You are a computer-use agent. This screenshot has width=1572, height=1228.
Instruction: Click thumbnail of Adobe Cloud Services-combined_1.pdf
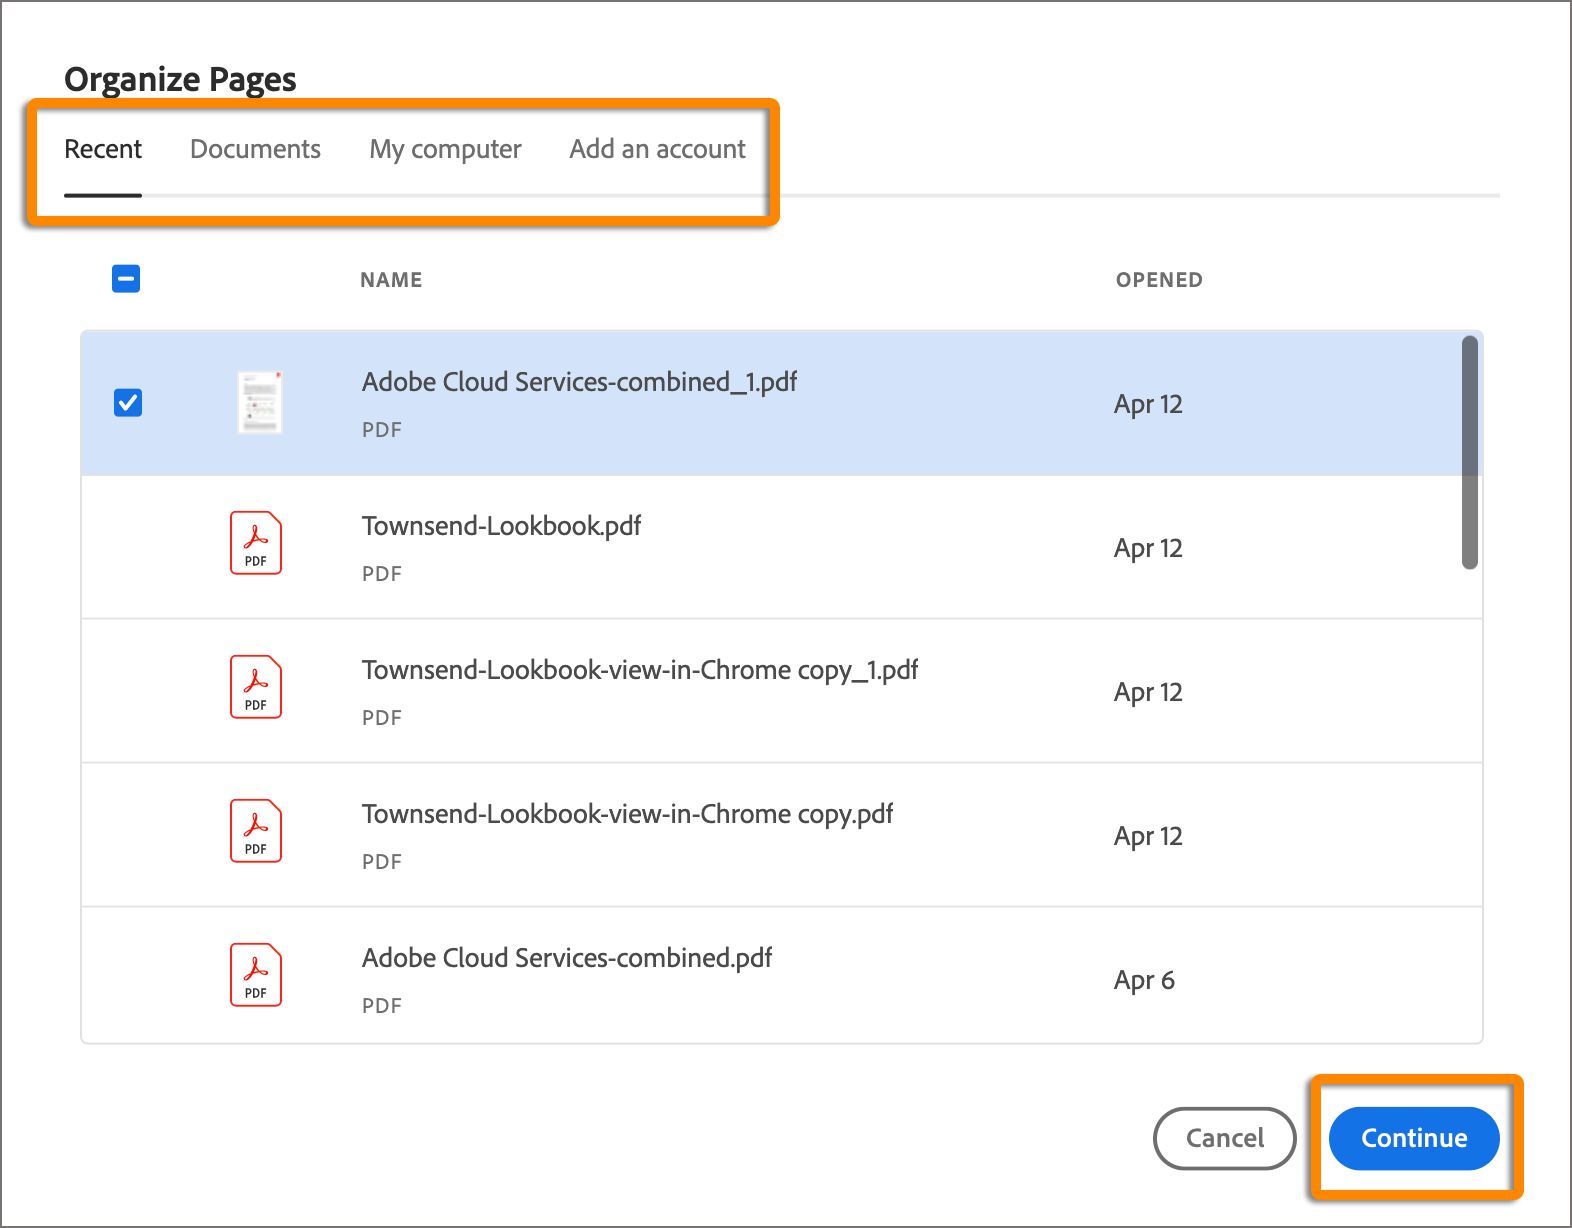coord(260,403)
